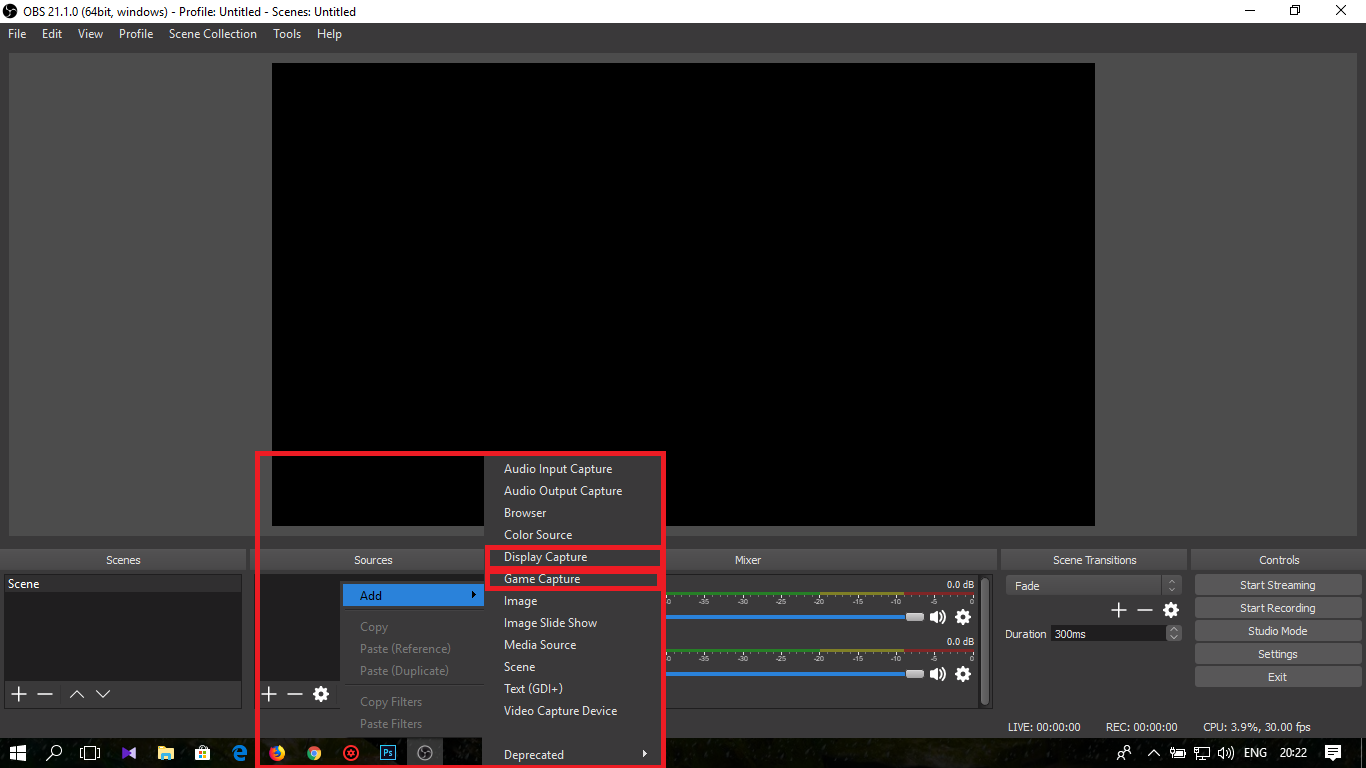
Task: Launch Firefox from the taskbar
Action: coord(277,753)
